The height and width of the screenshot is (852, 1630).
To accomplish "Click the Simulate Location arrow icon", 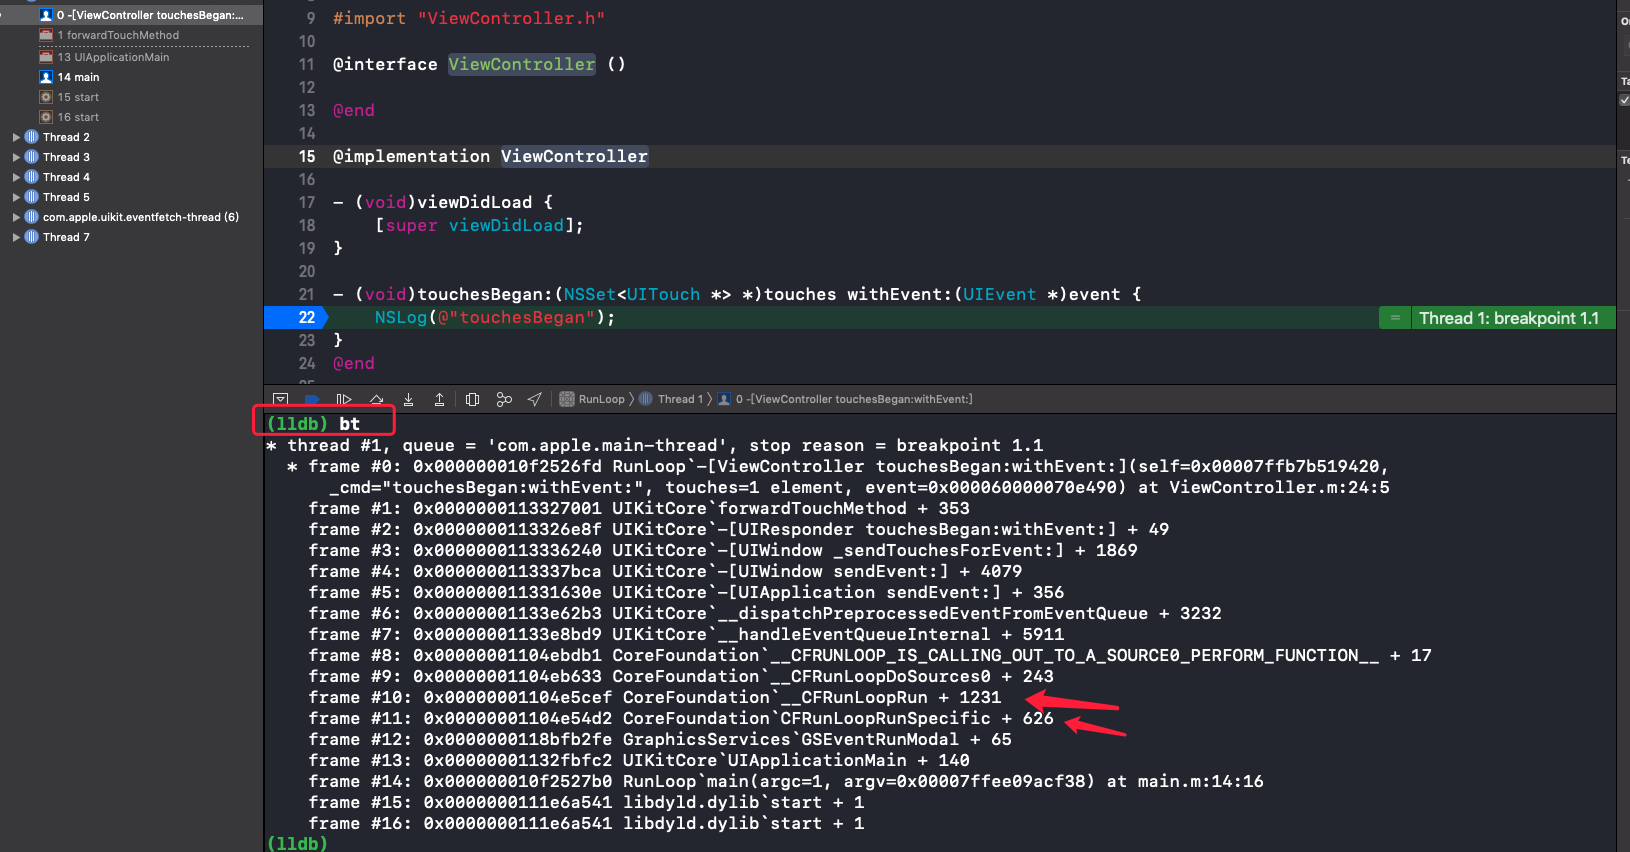I will (x=535, y=399).
